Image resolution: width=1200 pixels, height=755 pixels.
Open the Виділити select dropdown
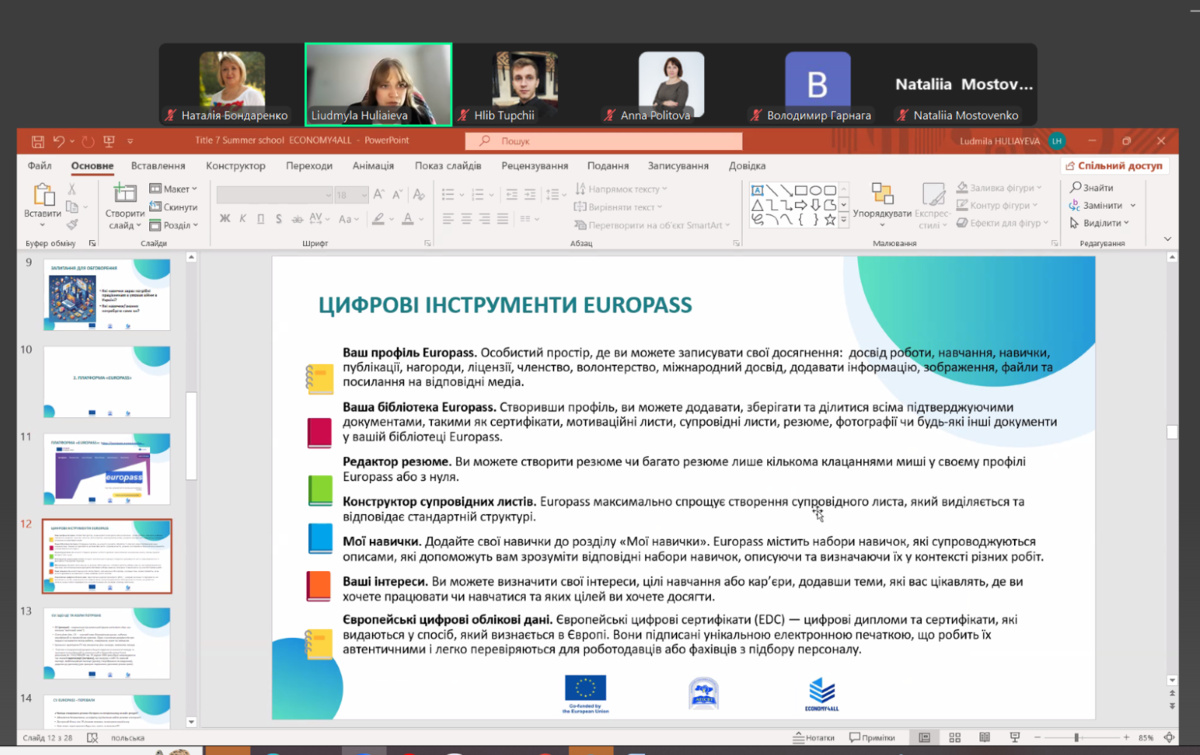[1099, 223]
